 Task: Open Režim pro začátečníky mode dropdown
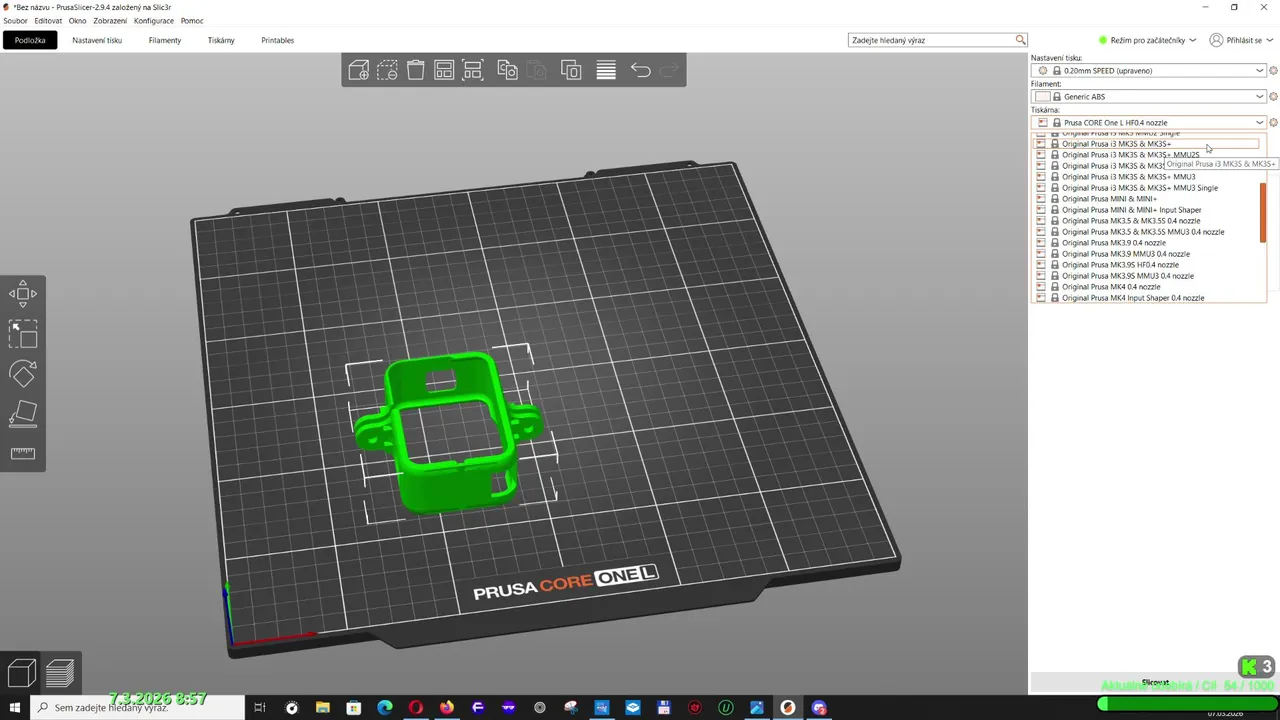tap(1146, 40)
